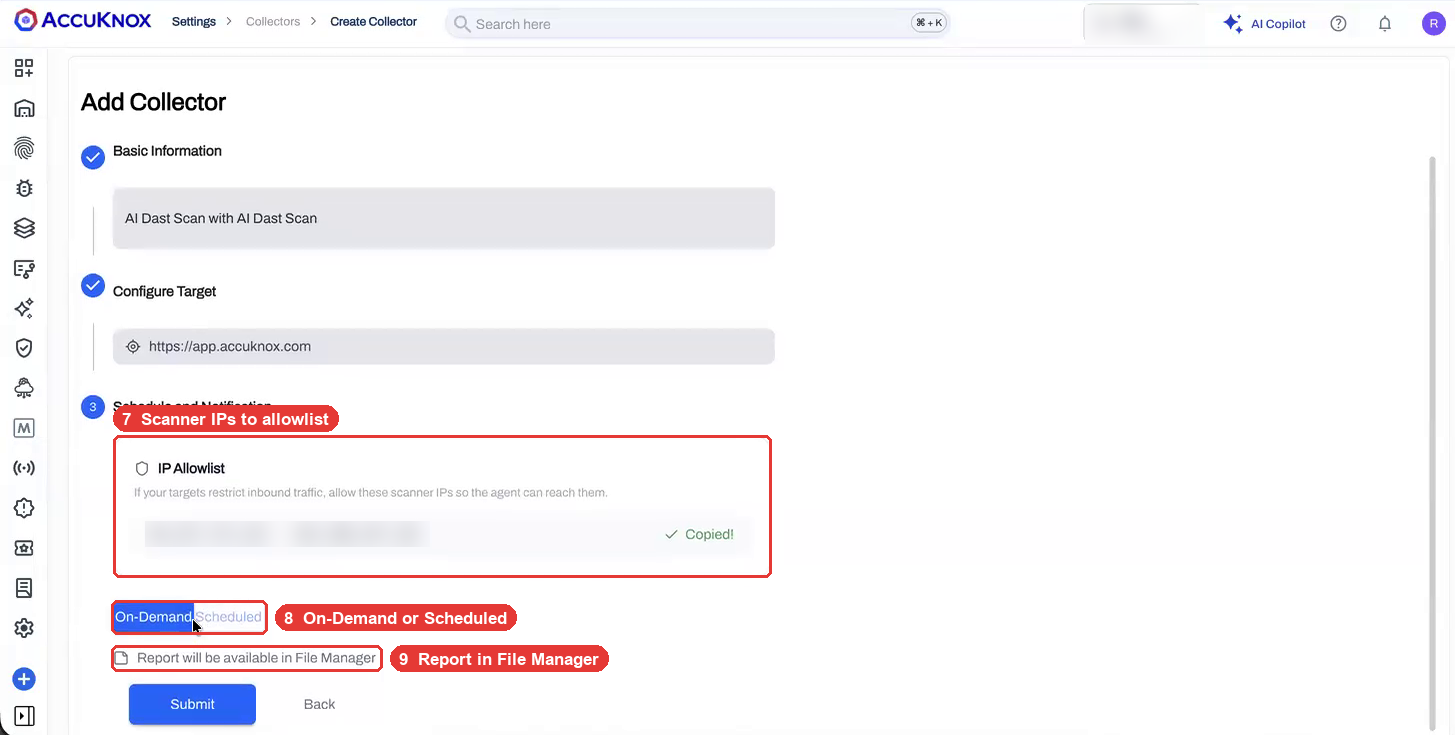Viewport: 1455px width, 735px height.
Task: Click the AccuKnox logo
Action: (83, 20)
